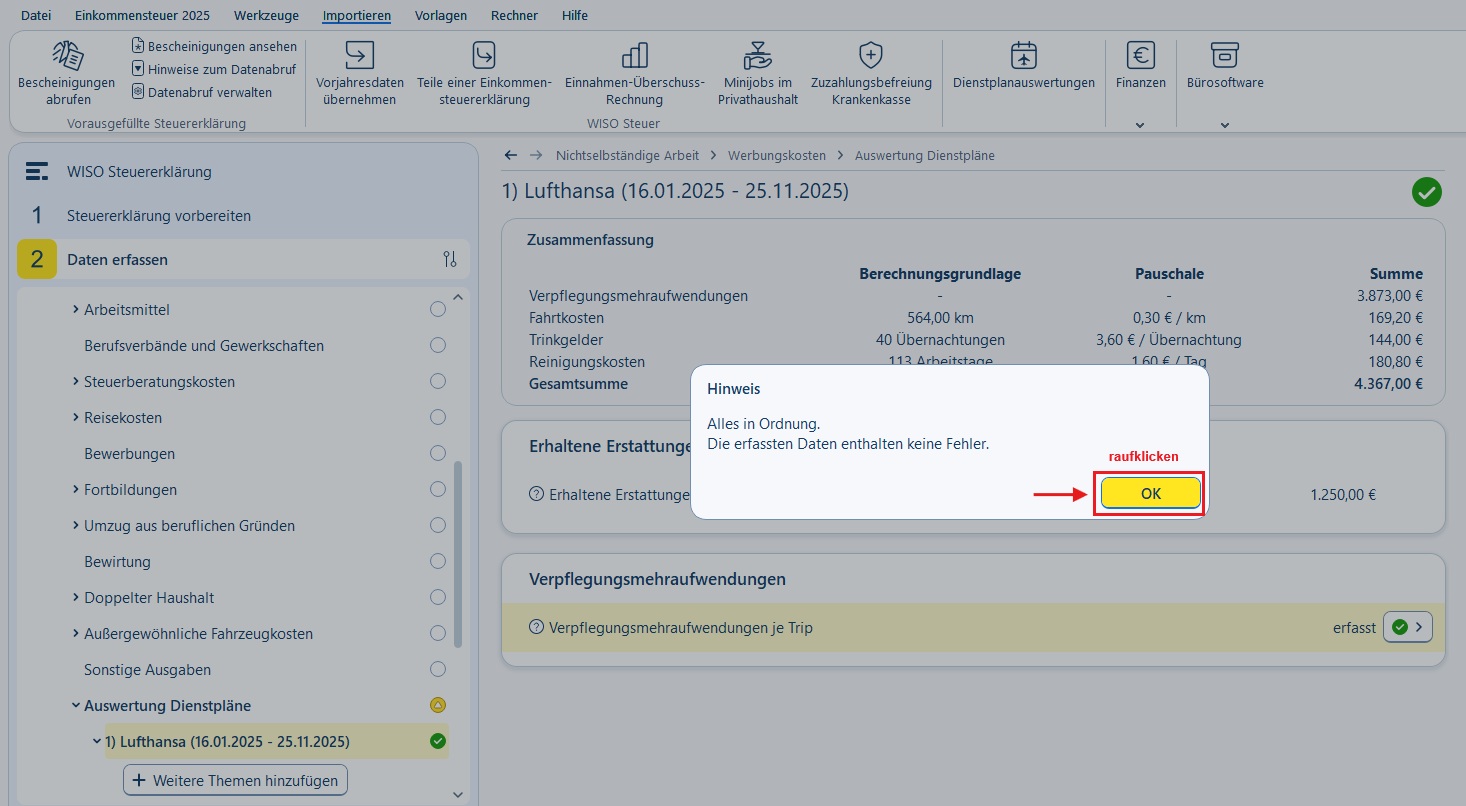Open the WISO Steuererklärung navigation menu icon
The width and height of the screenshot is (1466, 806).
coord(37,172)
